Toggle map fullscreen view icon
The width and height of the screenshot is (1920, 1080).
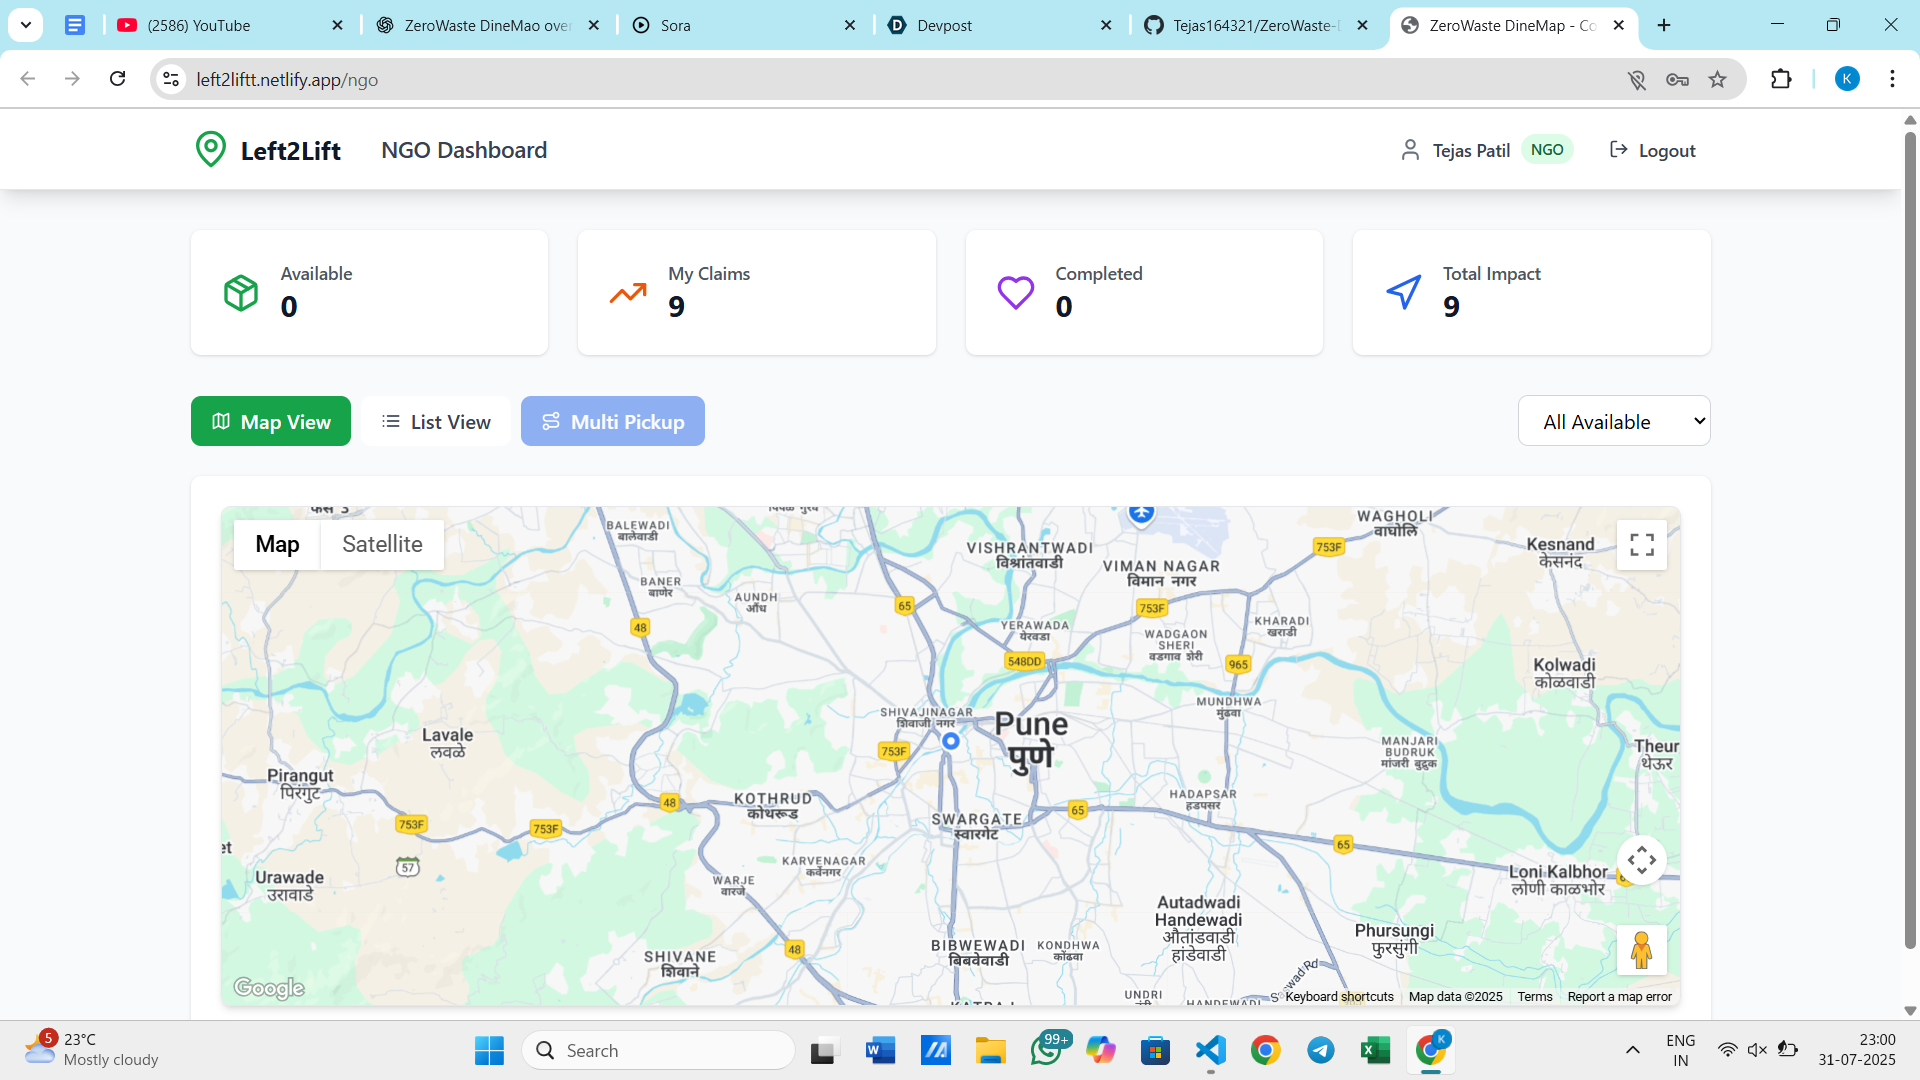1641,544
